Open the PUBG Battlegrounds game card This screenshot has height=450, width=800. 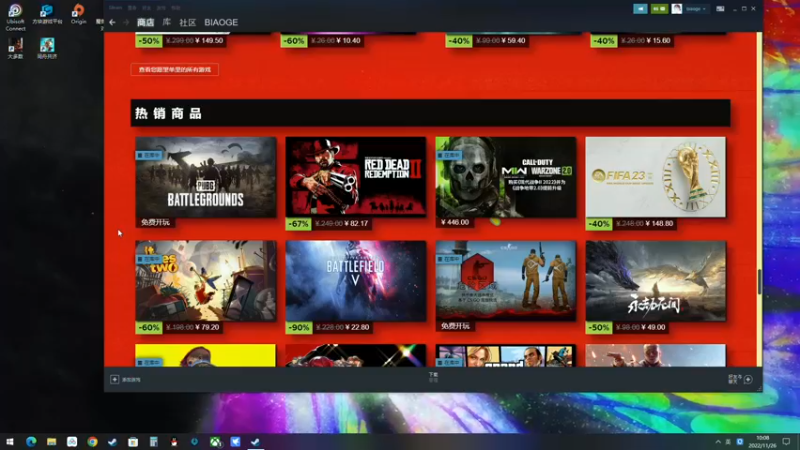click(206, 177)
